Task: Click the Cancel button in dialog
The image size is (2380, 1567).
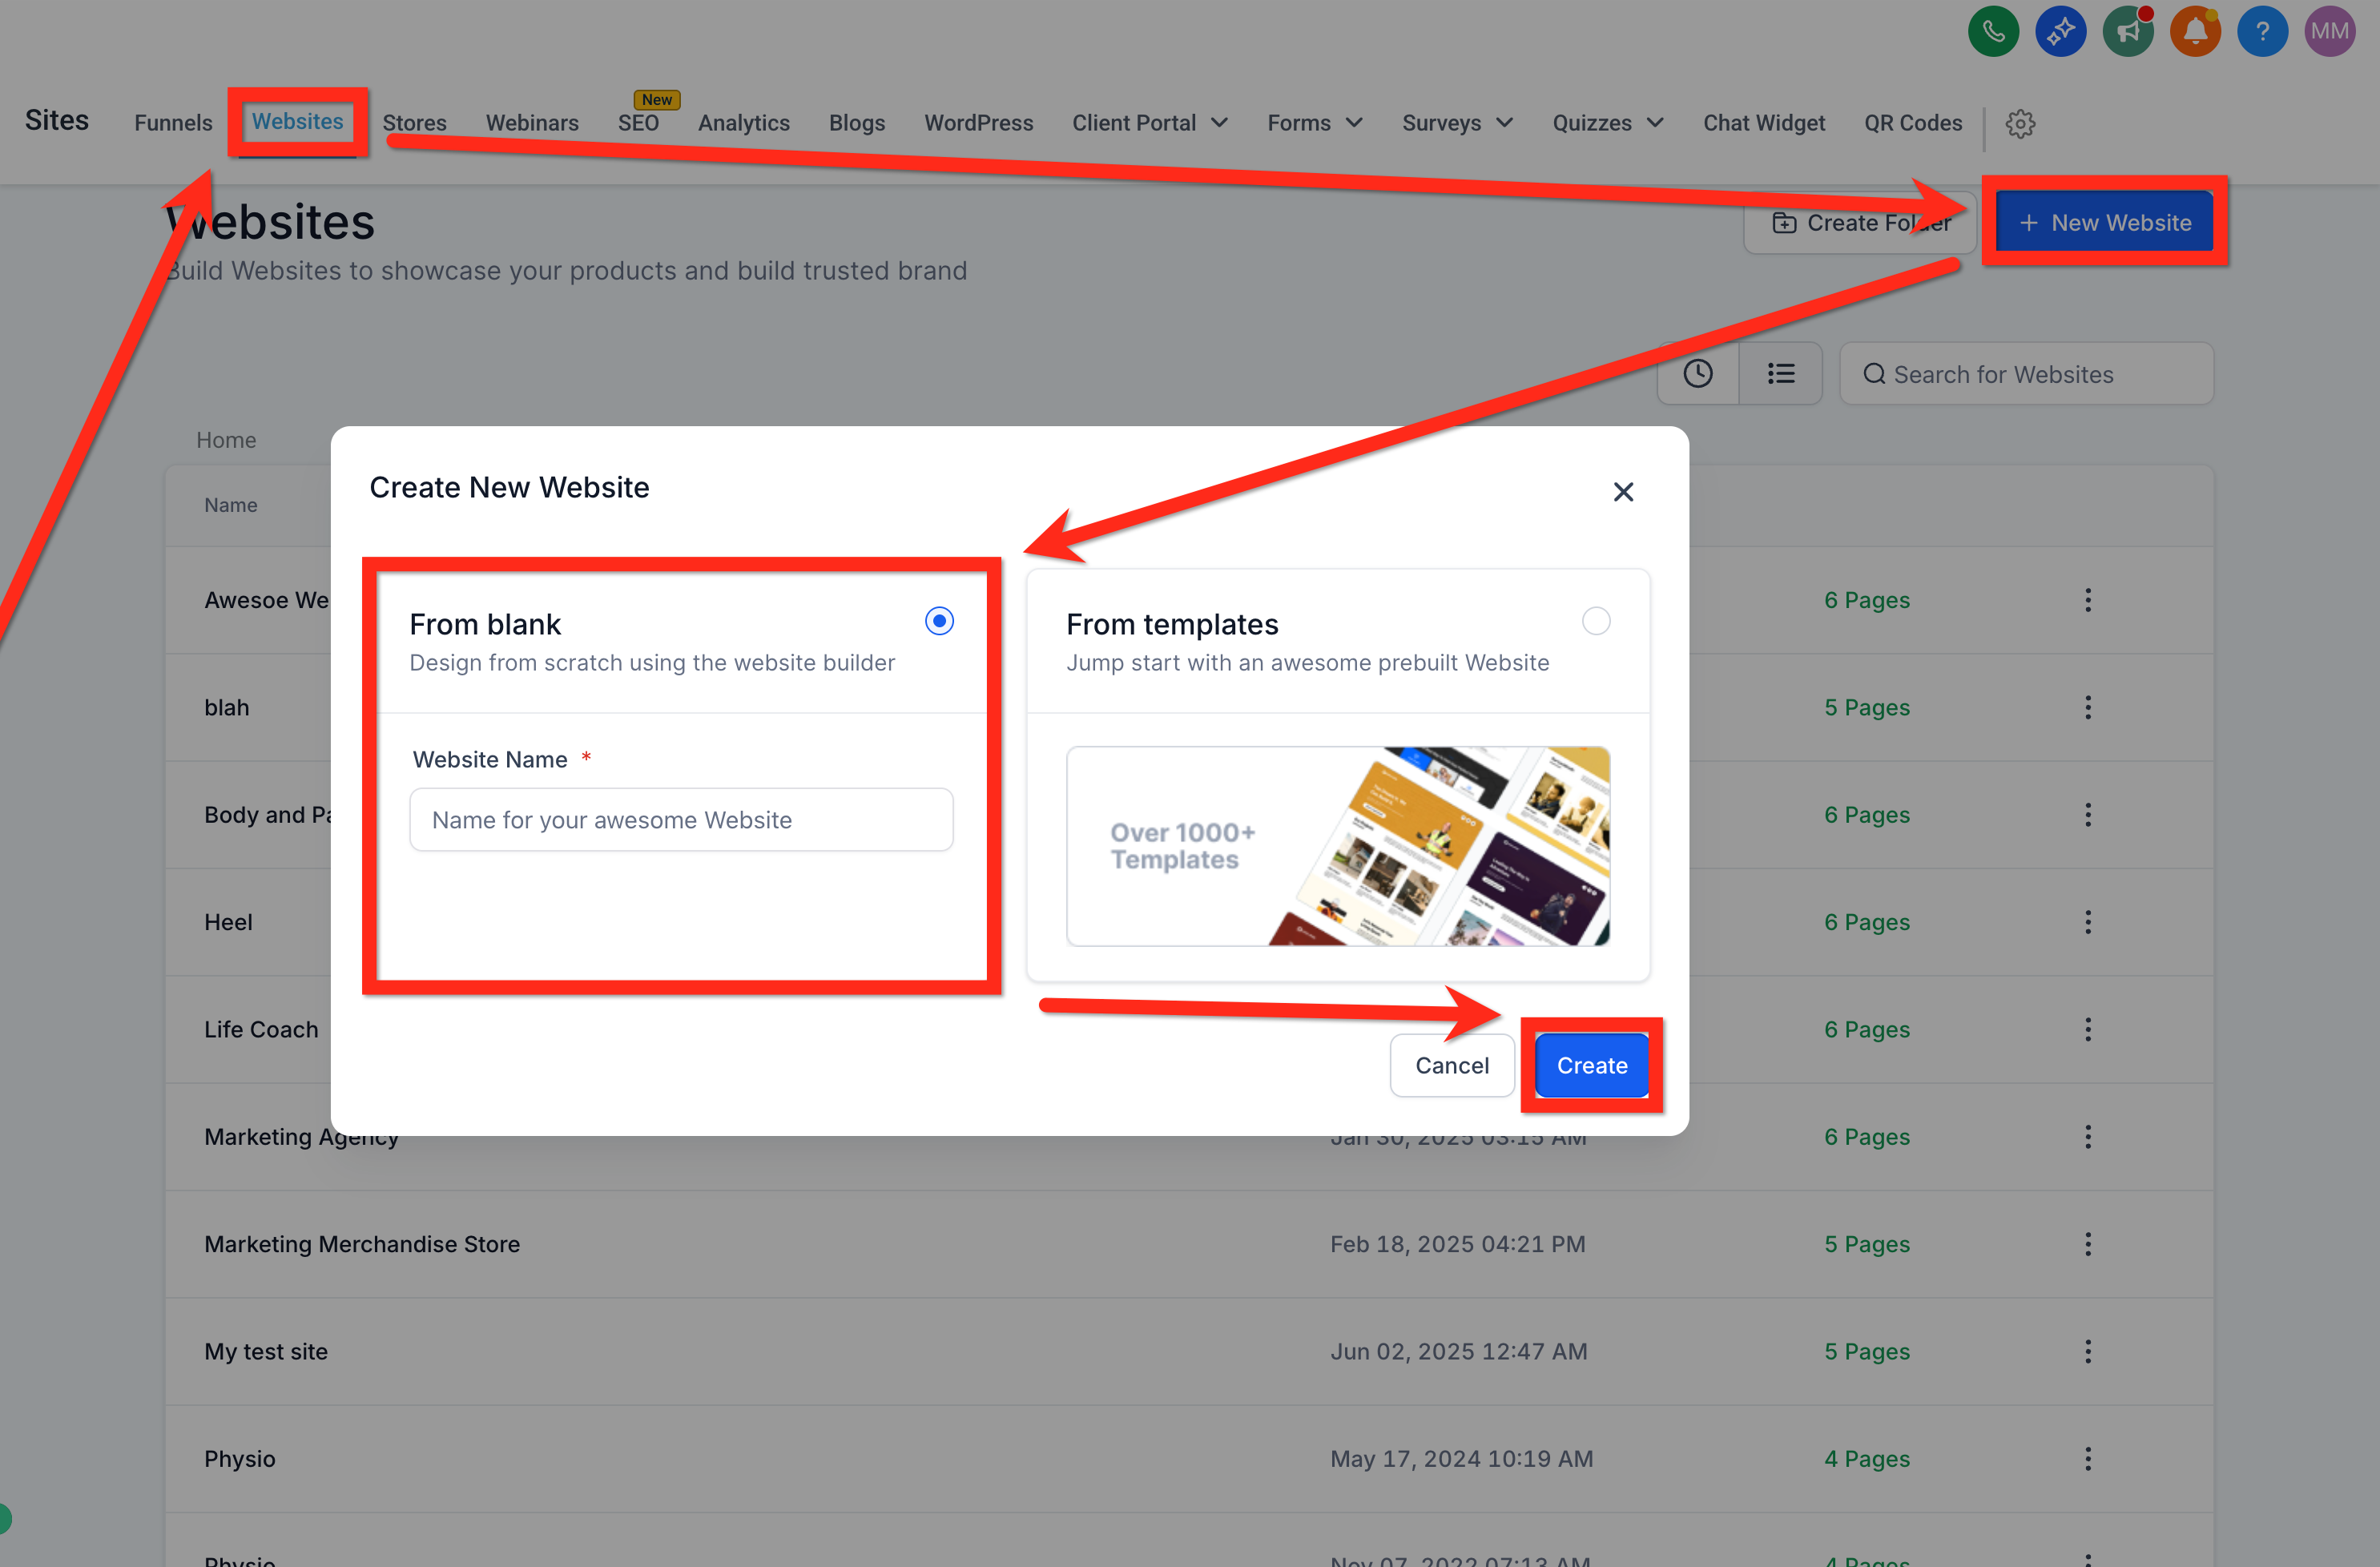Action: [x=1452, y=1065]
